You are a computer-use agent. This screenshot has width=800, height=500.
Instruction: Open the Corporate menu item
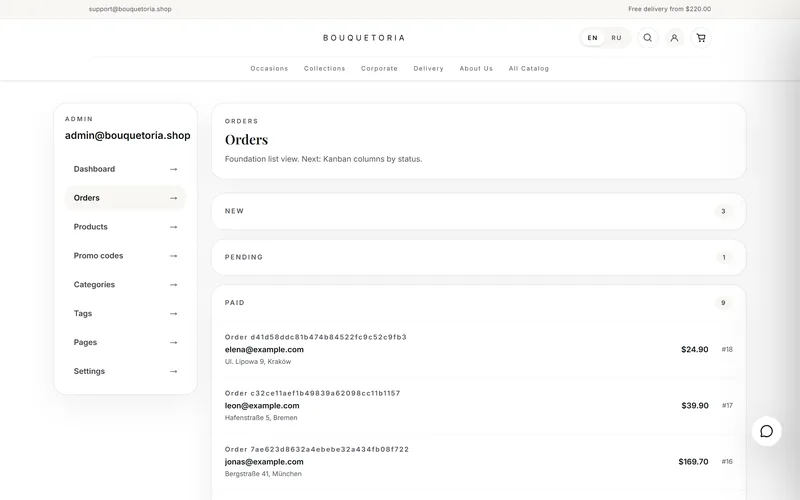click(379, 68)
